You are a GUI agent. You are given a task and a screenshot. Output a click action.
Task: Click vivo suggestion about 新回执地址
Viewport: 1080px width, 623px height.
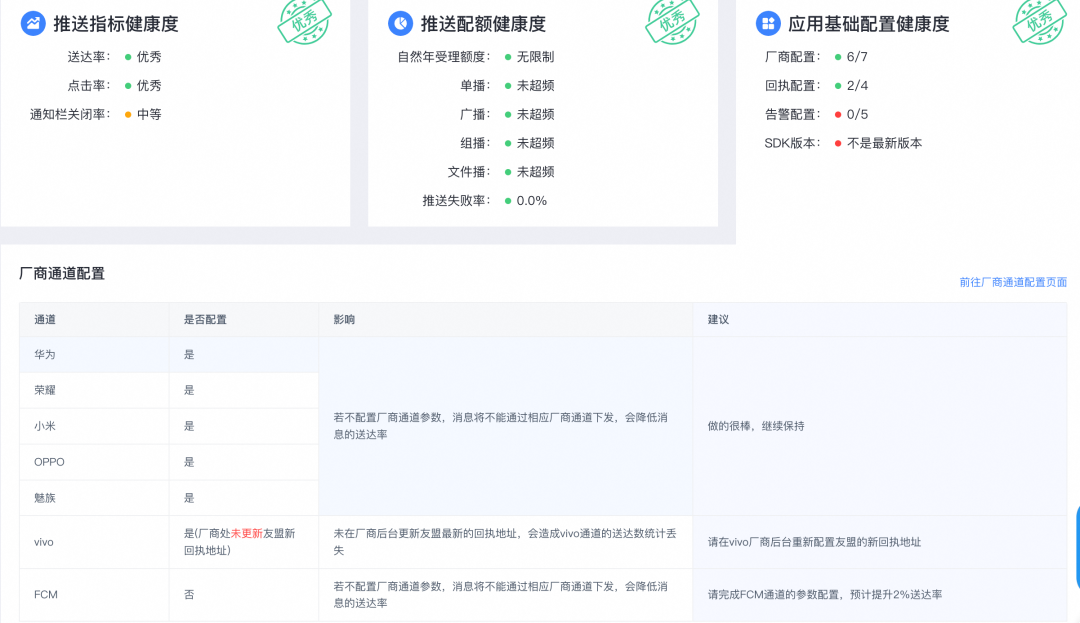pos(814,542)
